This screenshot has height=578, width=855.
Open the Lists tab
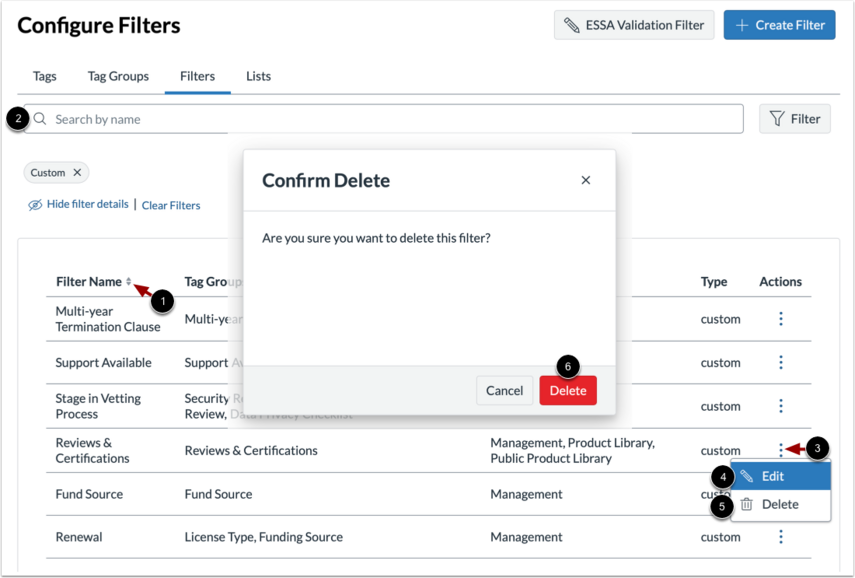click(258, 76)
